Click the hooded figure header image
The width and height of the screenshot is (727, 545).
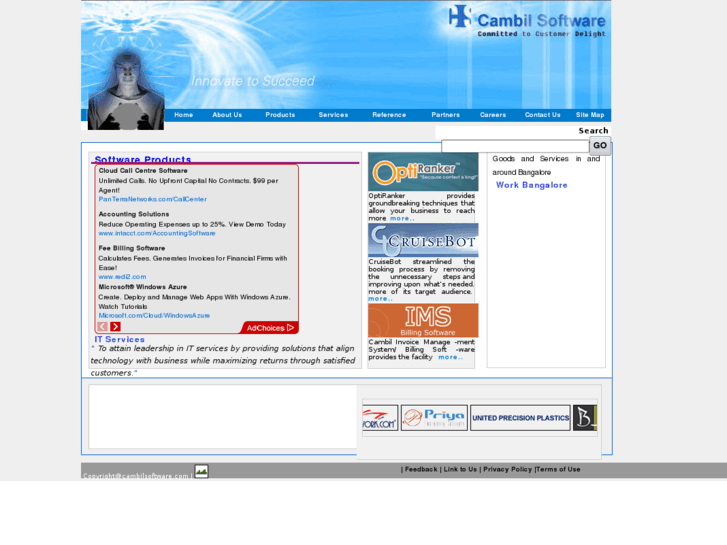click(x=126, y=90)
